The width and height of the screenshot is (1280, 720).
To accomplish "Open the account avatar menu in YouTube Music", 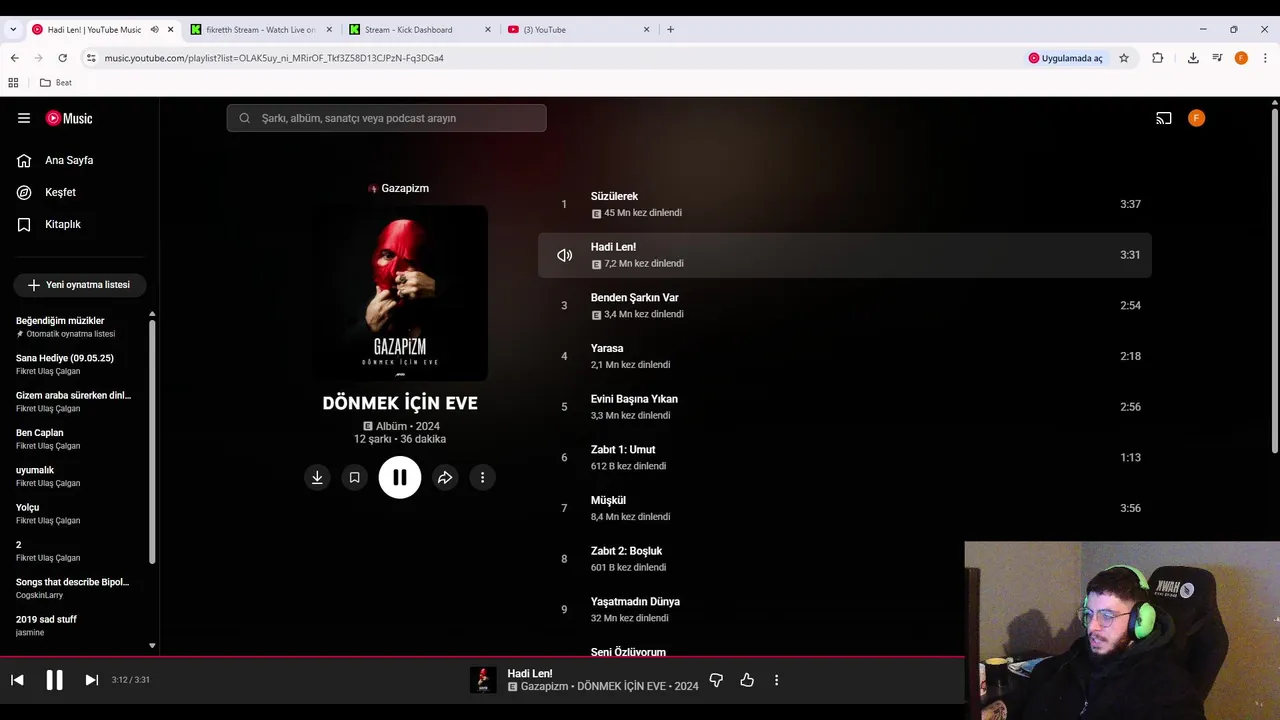I will 1196,118.
